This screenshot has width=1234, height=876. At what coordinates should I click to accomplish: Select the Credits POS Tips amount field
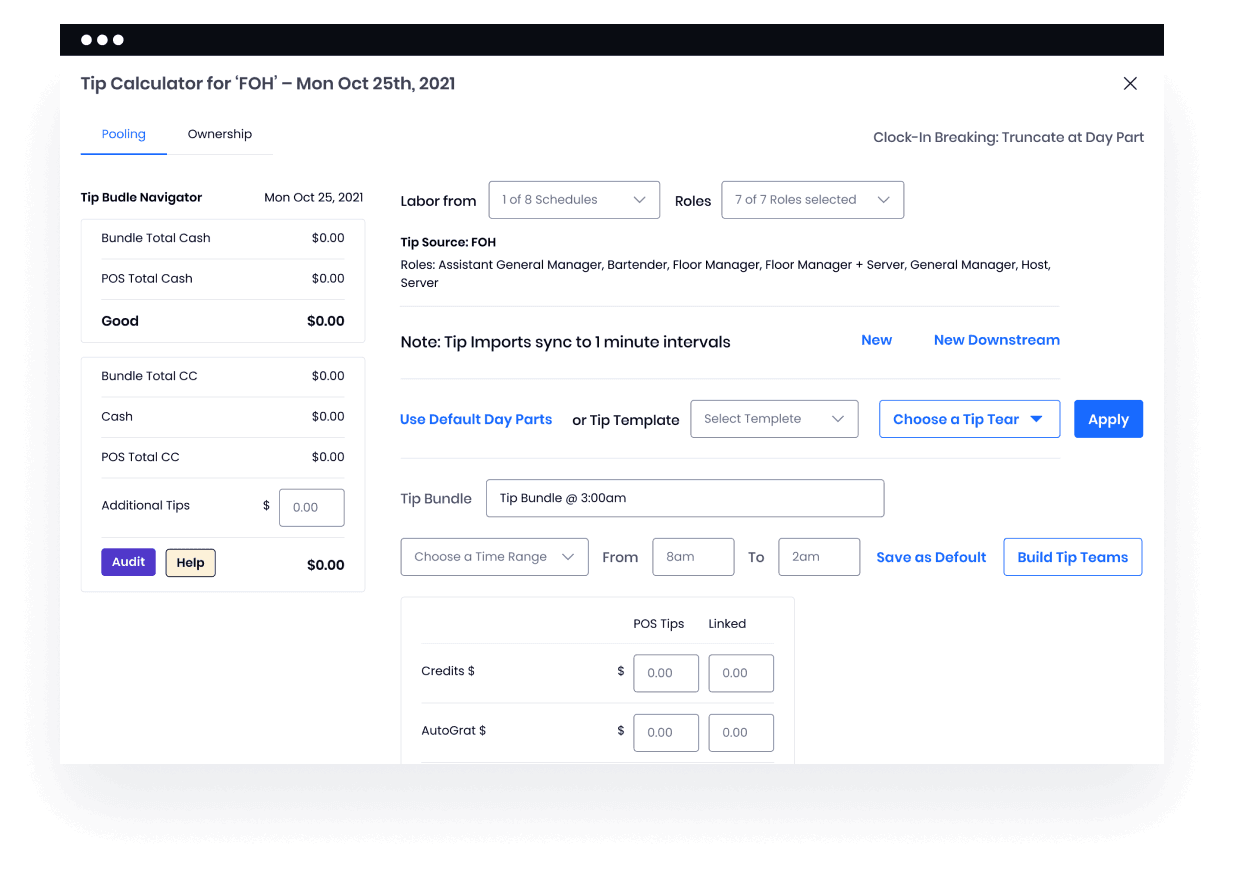tap(665, 673)
